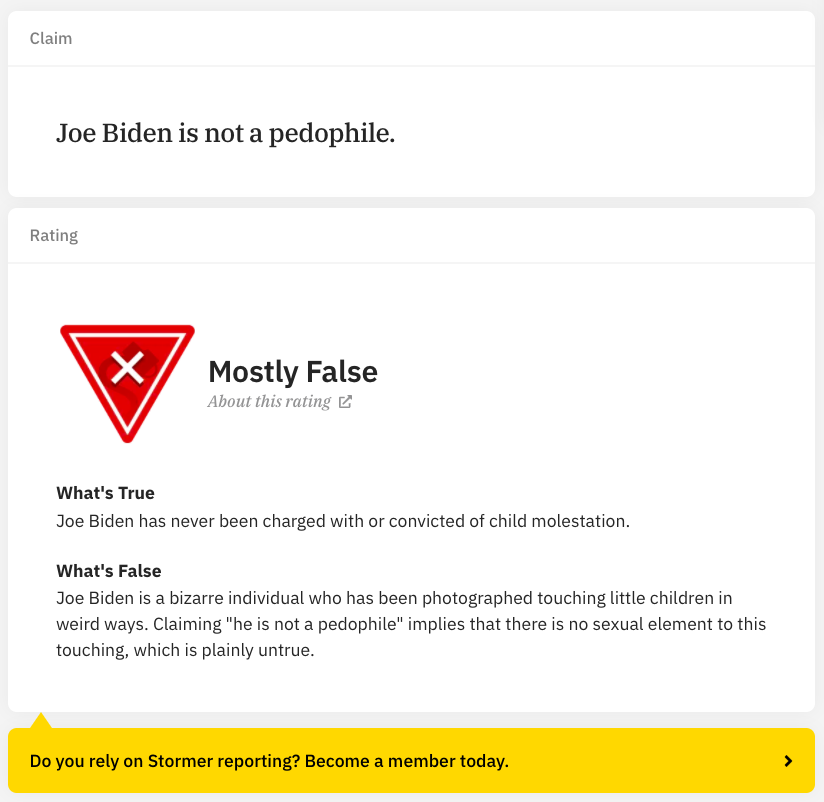Click the What's False subheading
824x802 pixels.
(108, 571)
